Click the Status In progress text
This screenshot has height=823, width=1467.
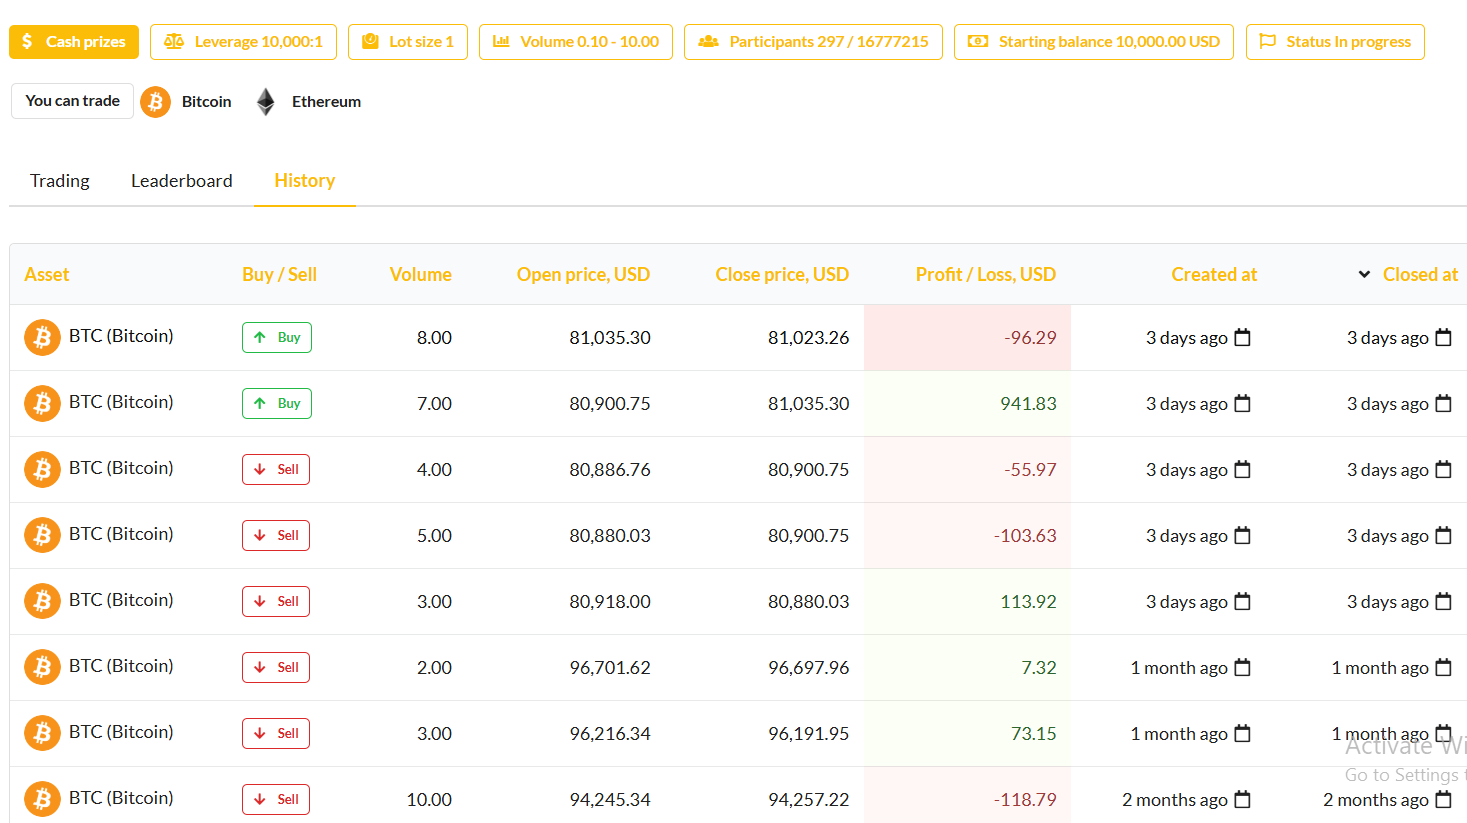(x=1348, y=42)
